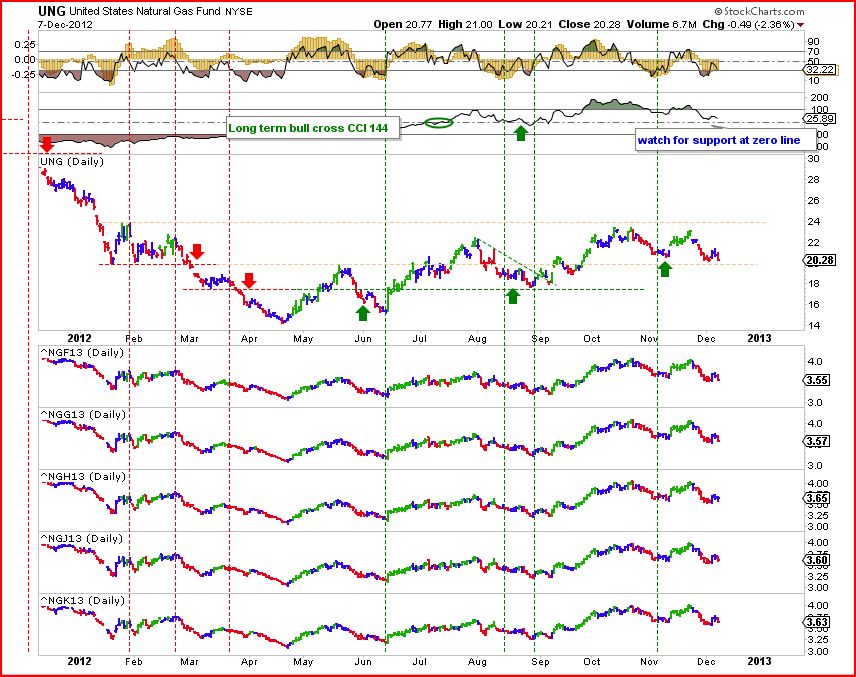Click the 'watch for support at zero line' note
The width and height of the screenshot is (856, 677).
[725, 140]
